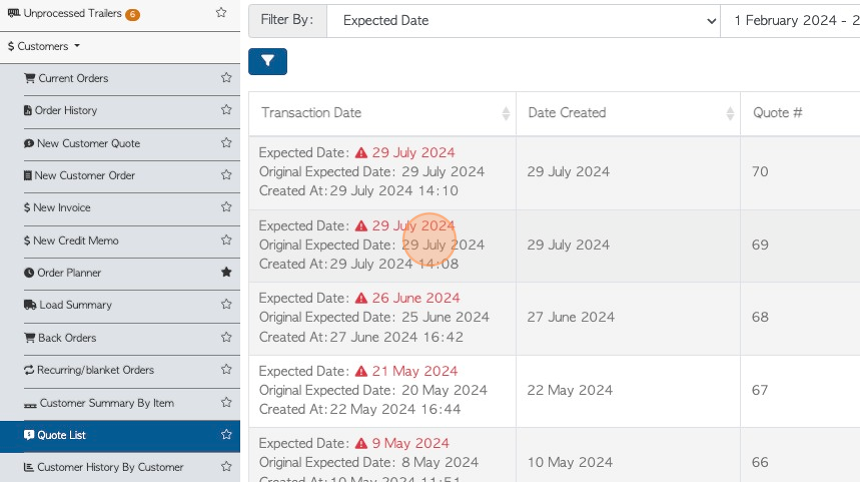The image size is (860, 482).
Task: Click the warning icon on quote 70
Action: tap(361, 152)
